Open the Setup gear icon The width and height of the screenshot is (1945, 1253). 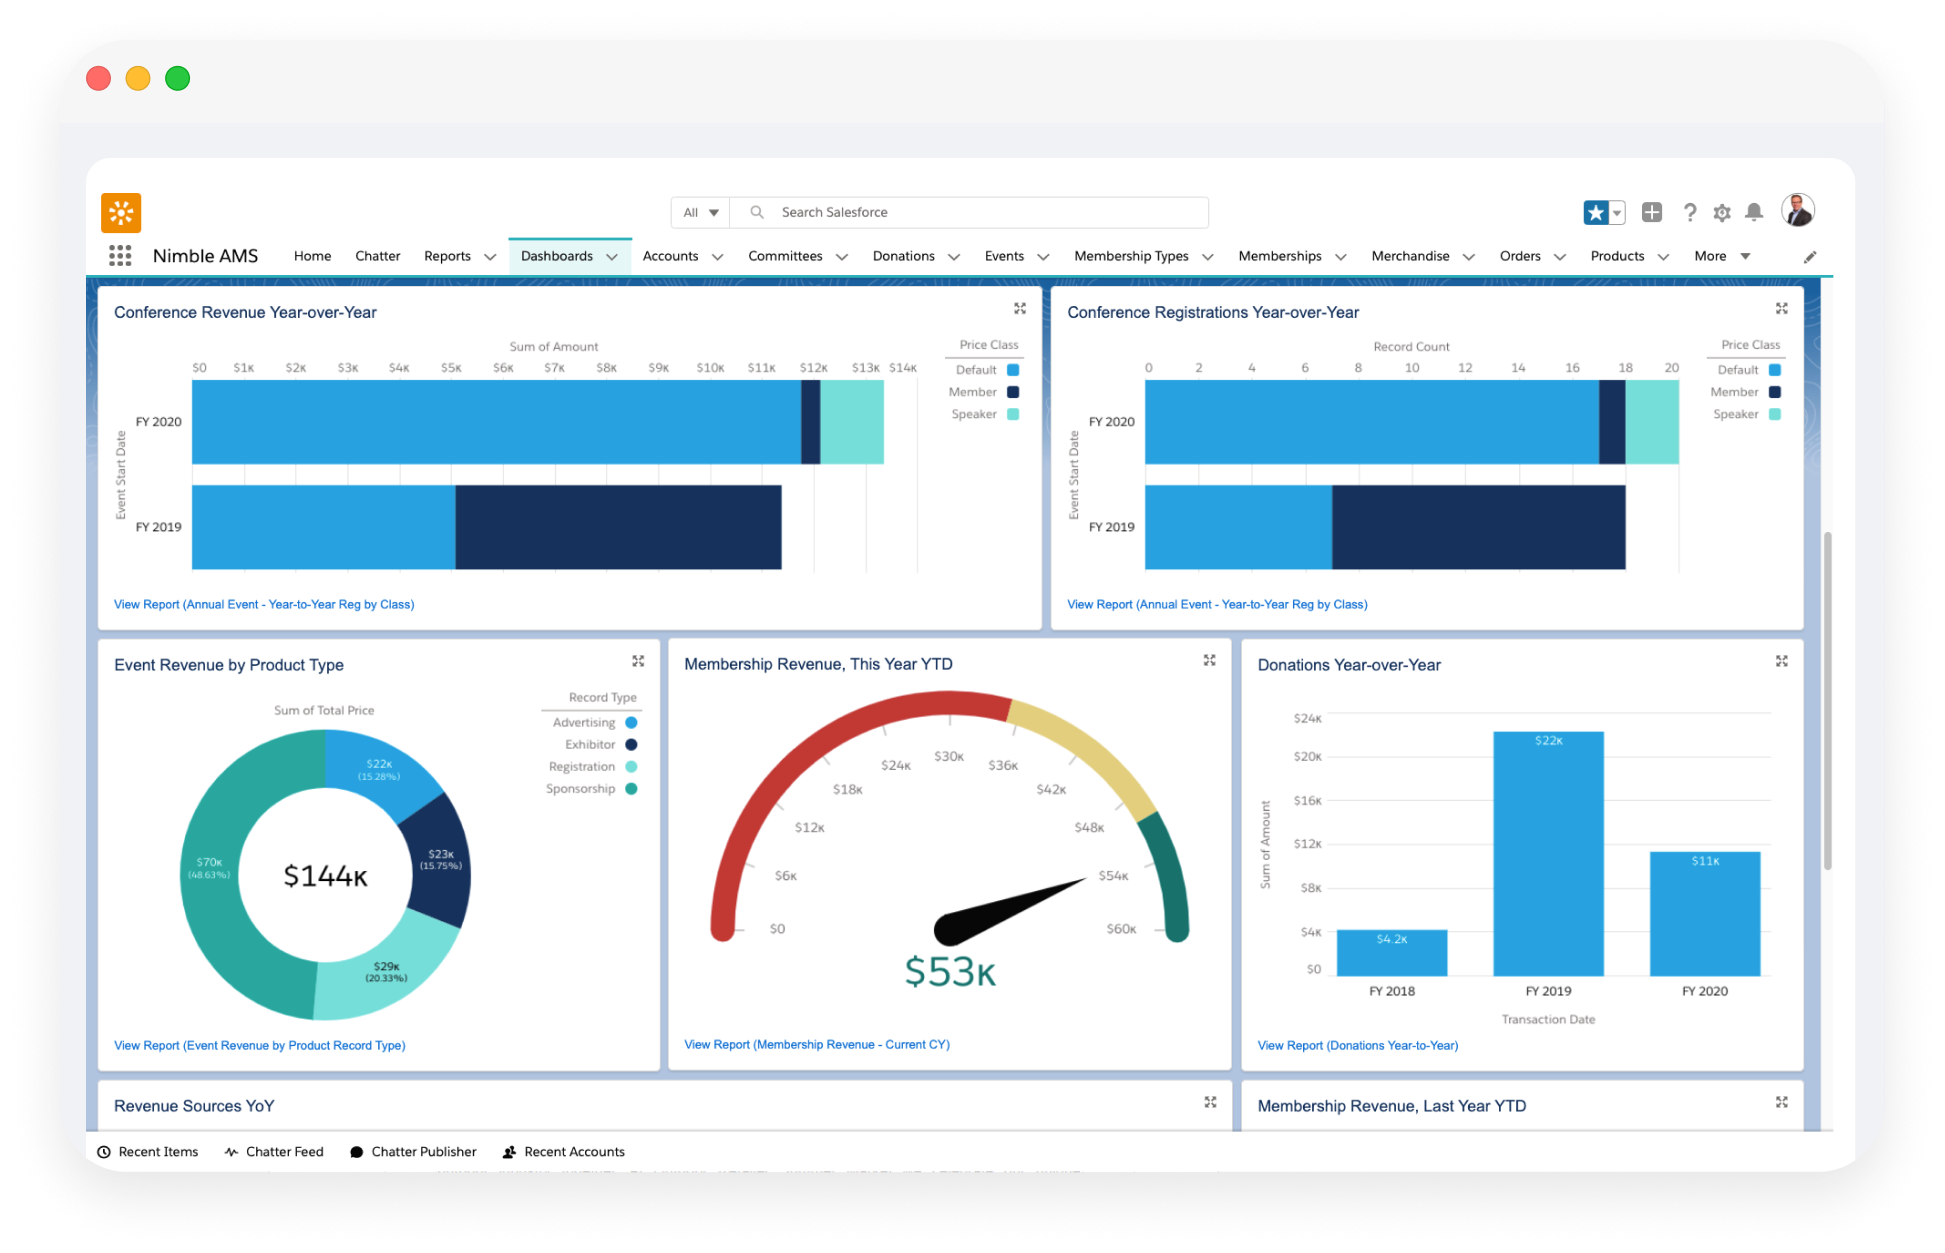[1722, 212]
